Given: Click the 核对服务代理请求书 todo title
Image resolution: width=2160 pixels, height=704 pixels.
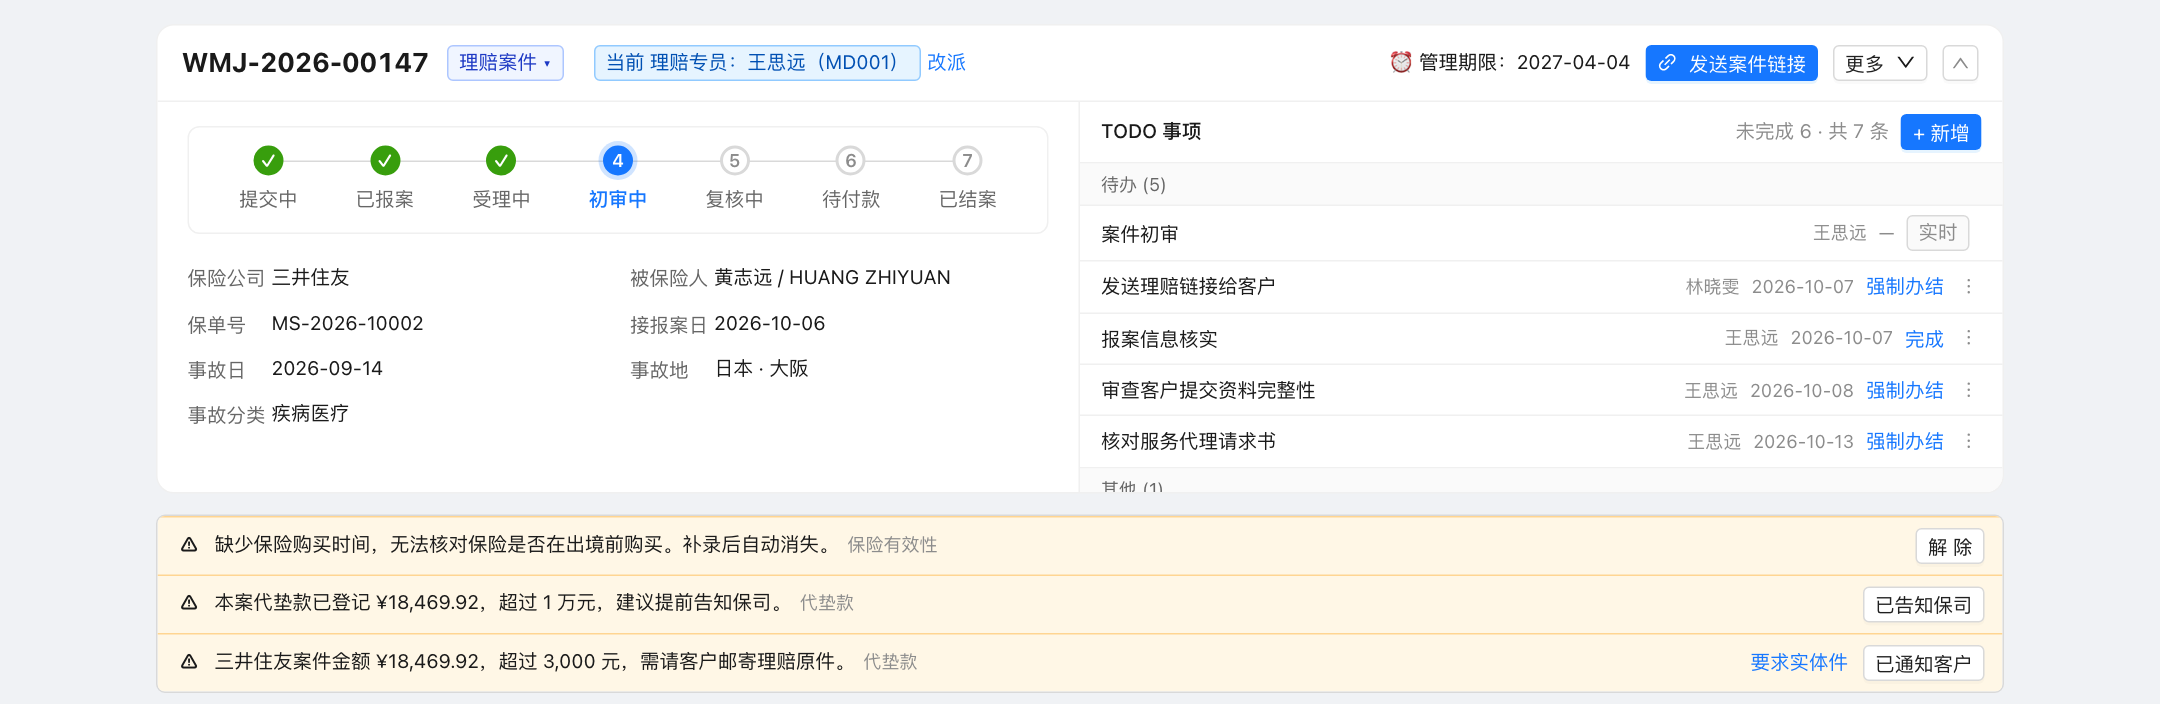Looking at the screenshot, I should pyautogui.click(x=1188, y=442).
